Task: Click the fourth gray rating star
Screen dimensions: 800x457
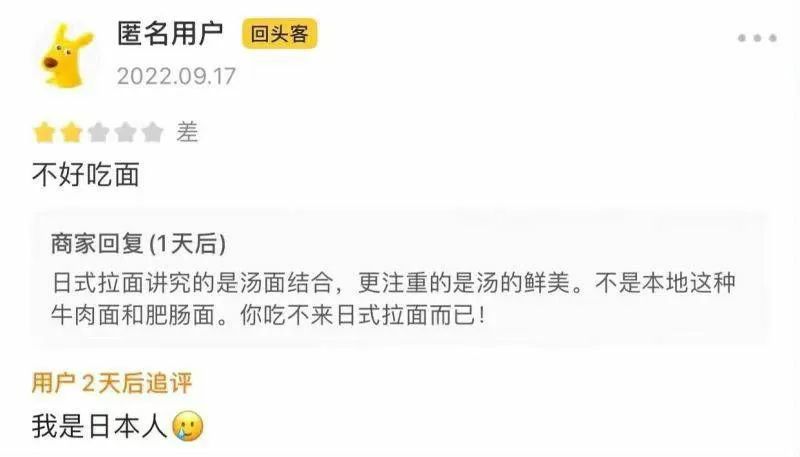Action: (126, 133)
